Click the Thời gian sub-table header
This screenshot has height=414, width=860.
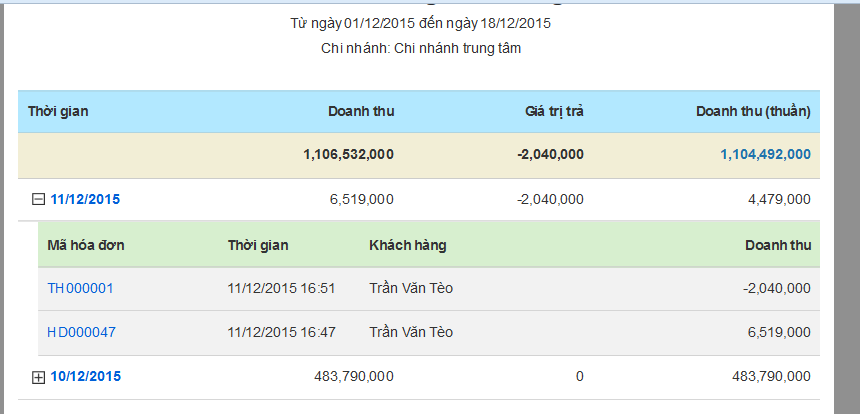pos(258,245)
